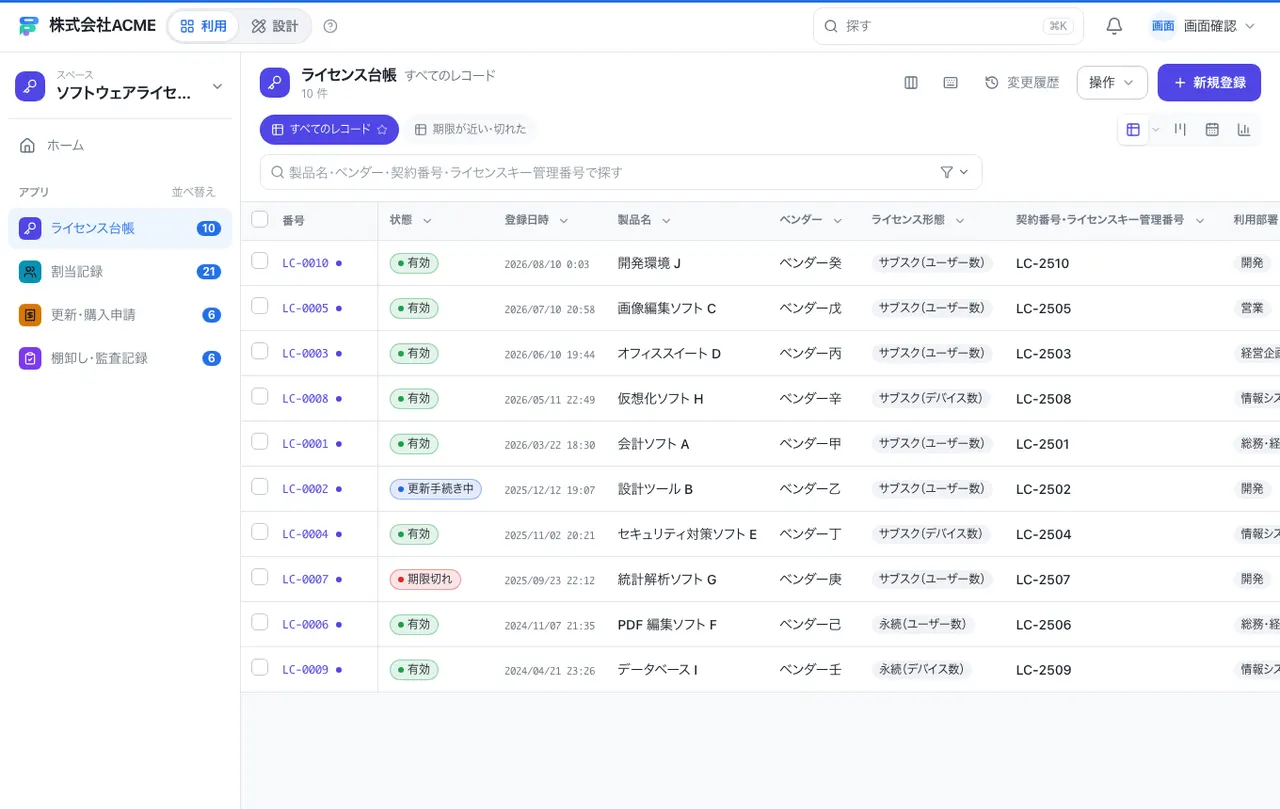
Task: Expand the ソフトウェアライセ... space selector
Action: click(x=120, y=86)
